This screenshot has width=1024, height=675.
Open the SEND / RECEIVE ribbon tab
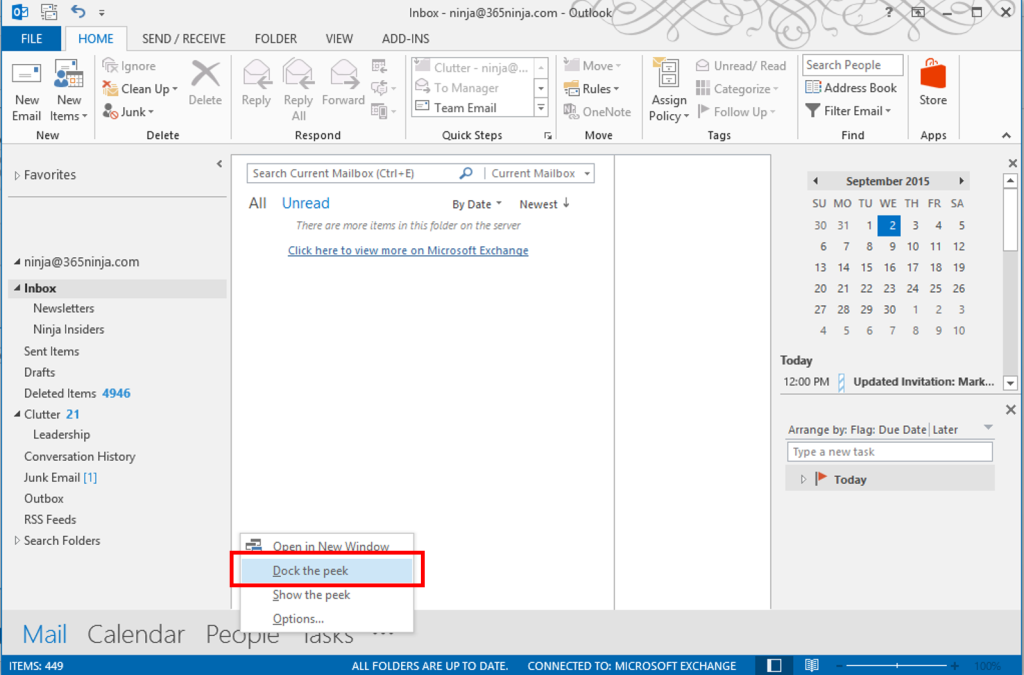[184, 39]
